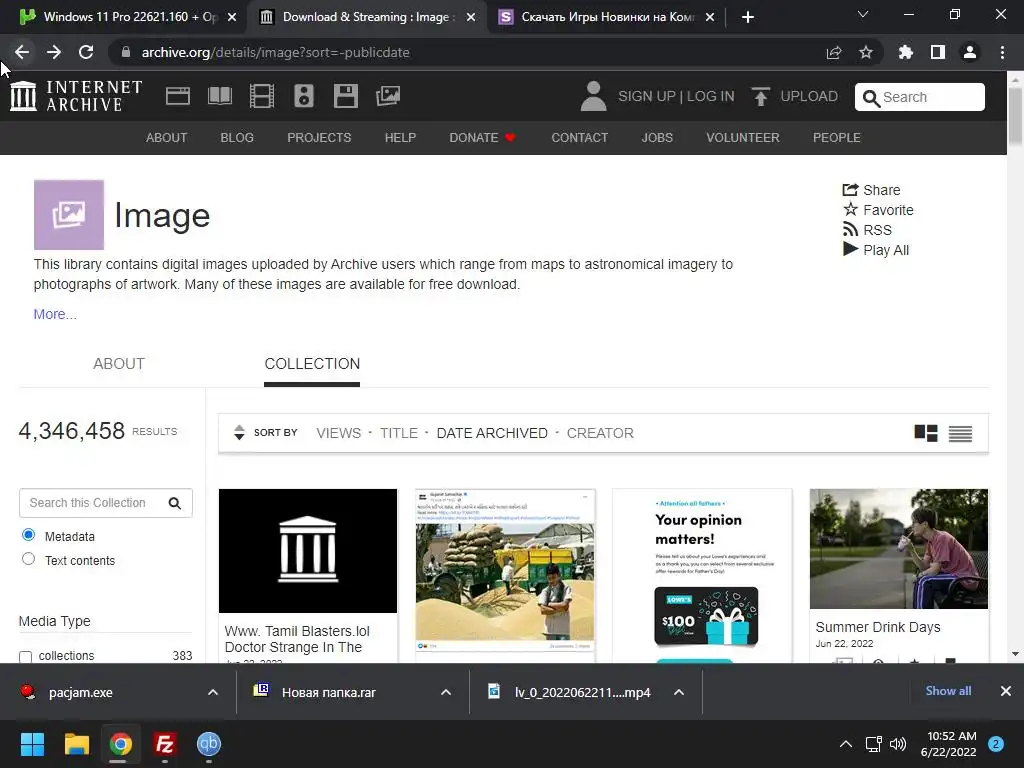Go back to the previous page
Viewport: 1024px width, 768px height.
[x=22, y=52]
